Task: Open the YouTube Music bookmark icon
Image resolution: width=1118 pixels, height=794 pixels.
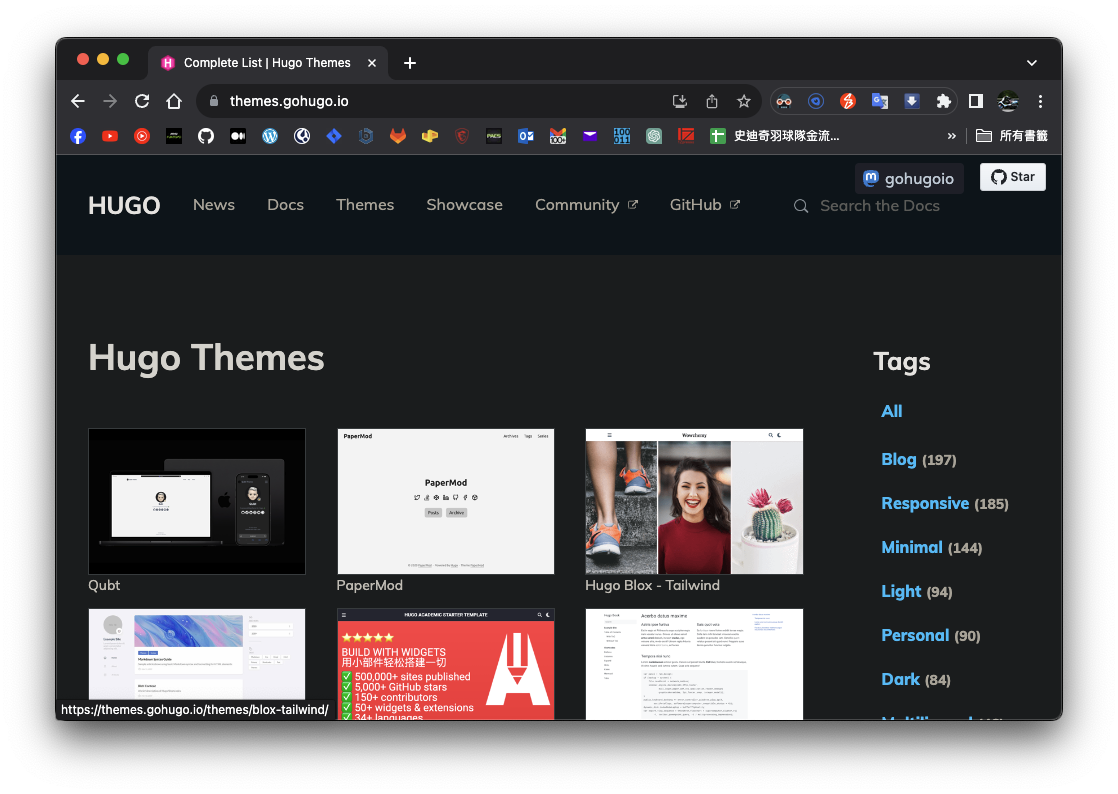Action: [x=142, y=136]
